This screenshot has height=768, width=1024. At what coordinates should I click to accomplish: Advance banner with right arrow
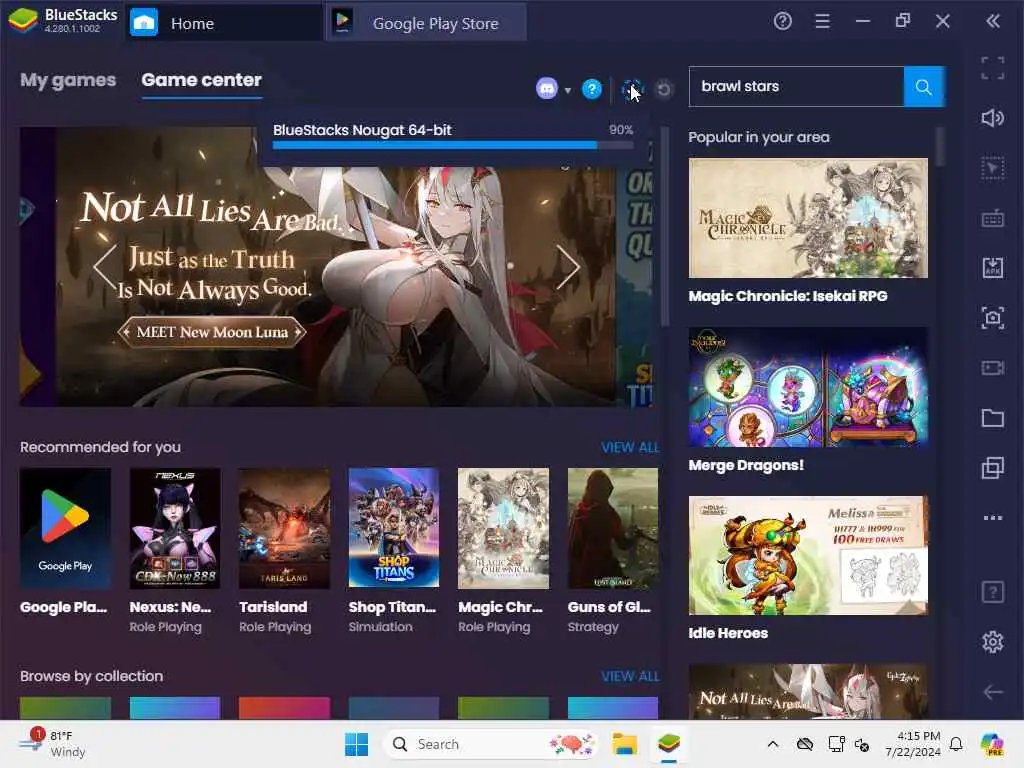coord(568,266)
